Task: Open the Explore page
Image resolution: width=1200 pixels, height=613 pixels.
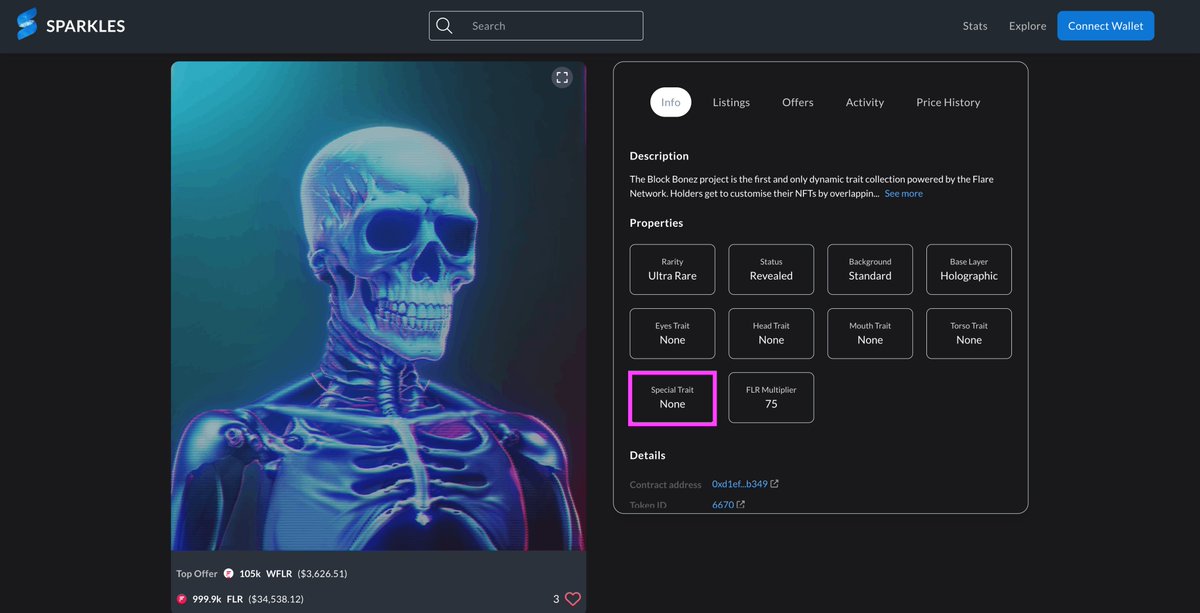Action: (x=1027, y=26)
